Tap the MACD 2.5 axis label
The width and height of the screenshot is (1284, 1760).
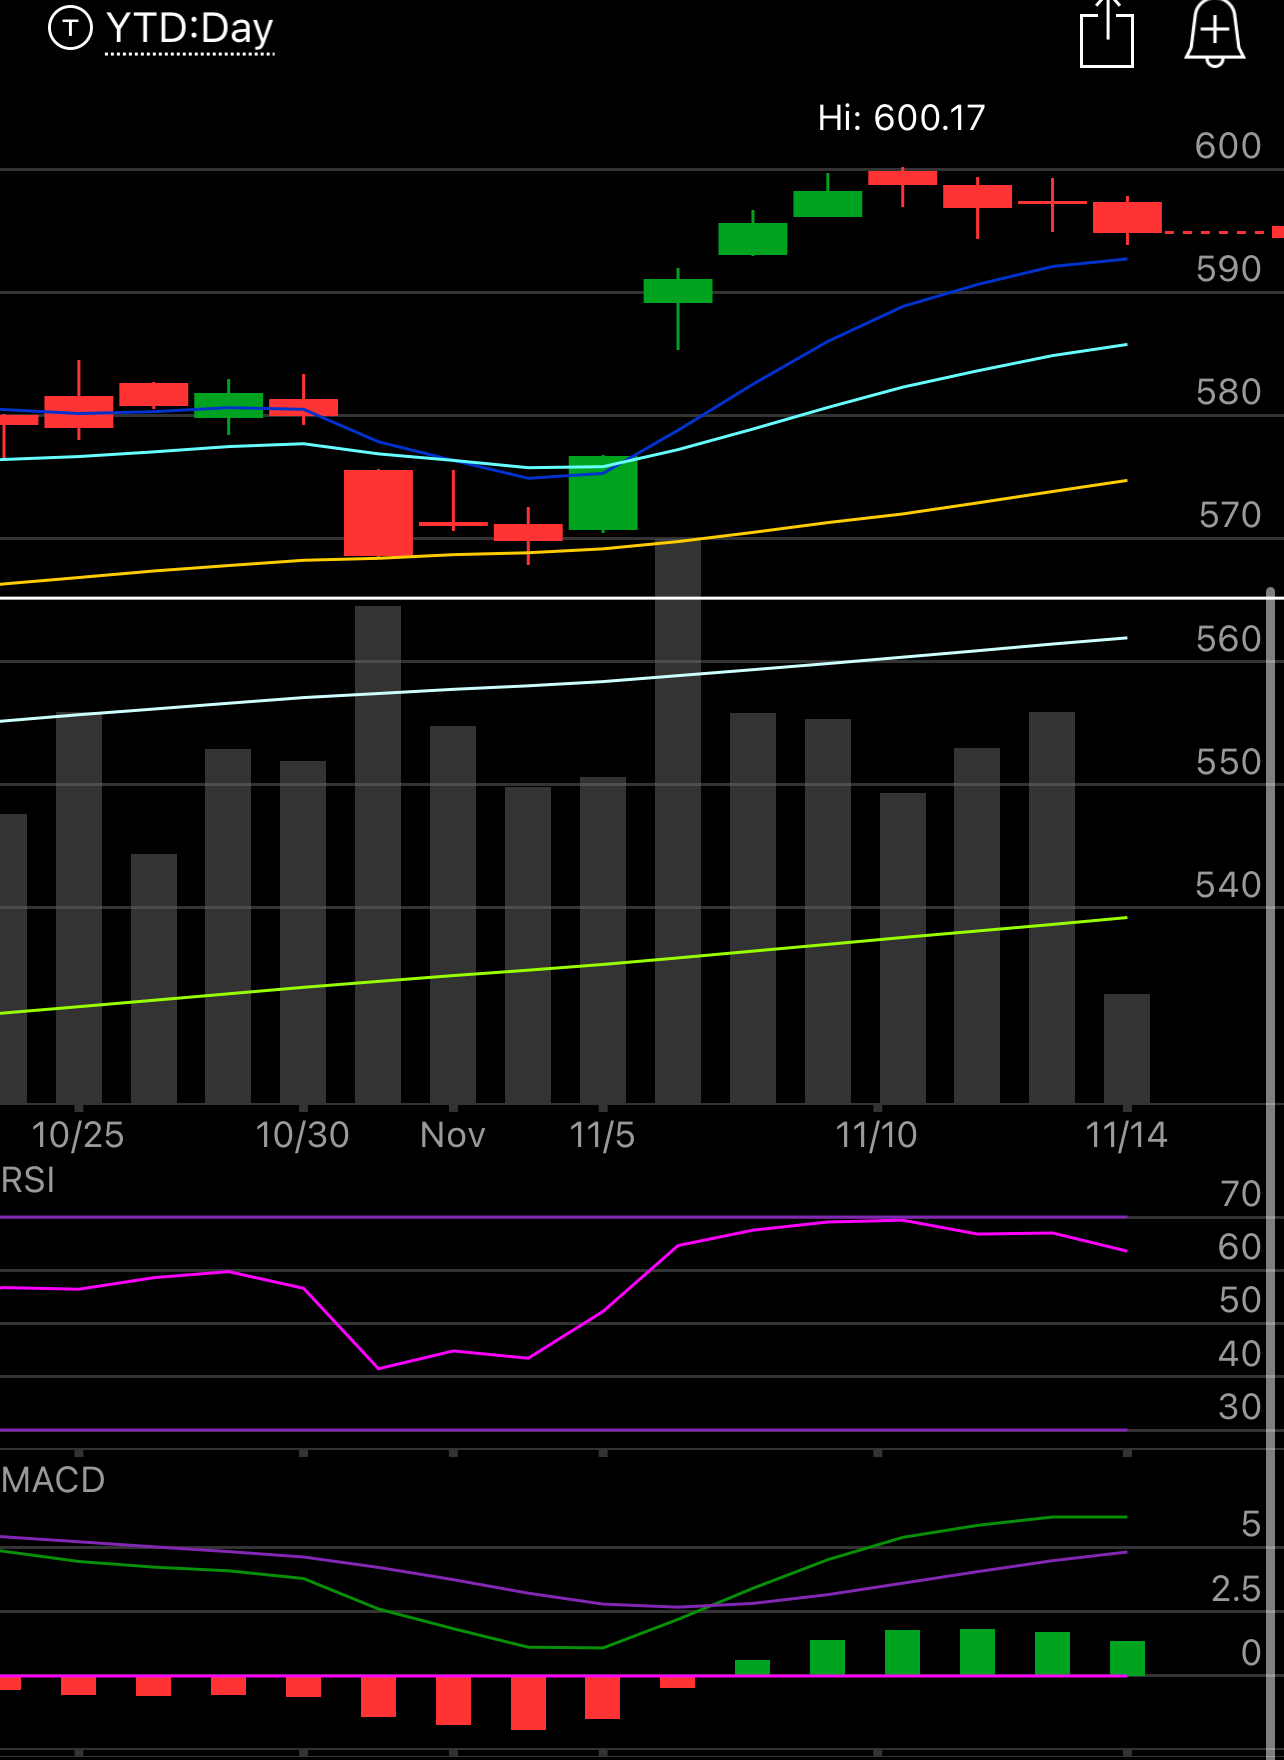click(1236, 1588)
